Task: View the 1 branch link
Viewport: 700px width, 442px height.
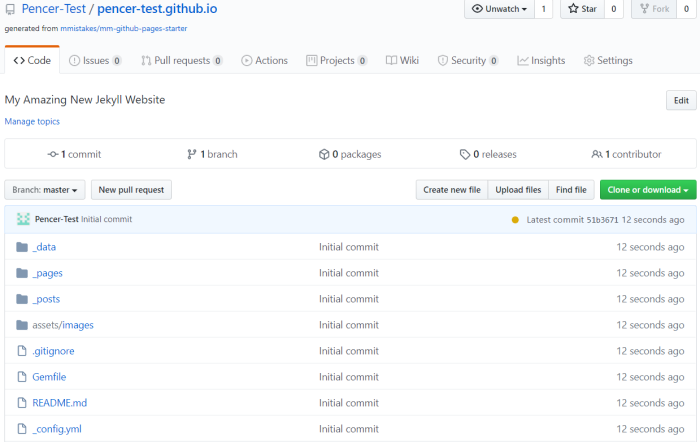Action: click(x=212, y=154)
